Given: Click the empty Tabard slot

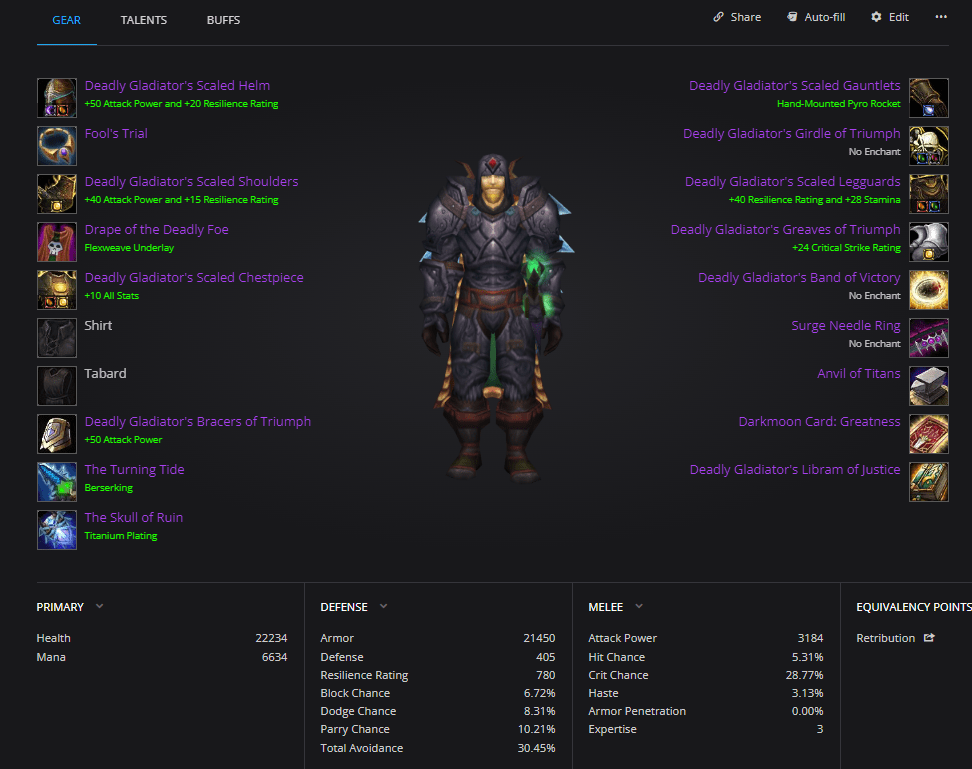Looking at the screenshot, I should click(x=57, y=385).
